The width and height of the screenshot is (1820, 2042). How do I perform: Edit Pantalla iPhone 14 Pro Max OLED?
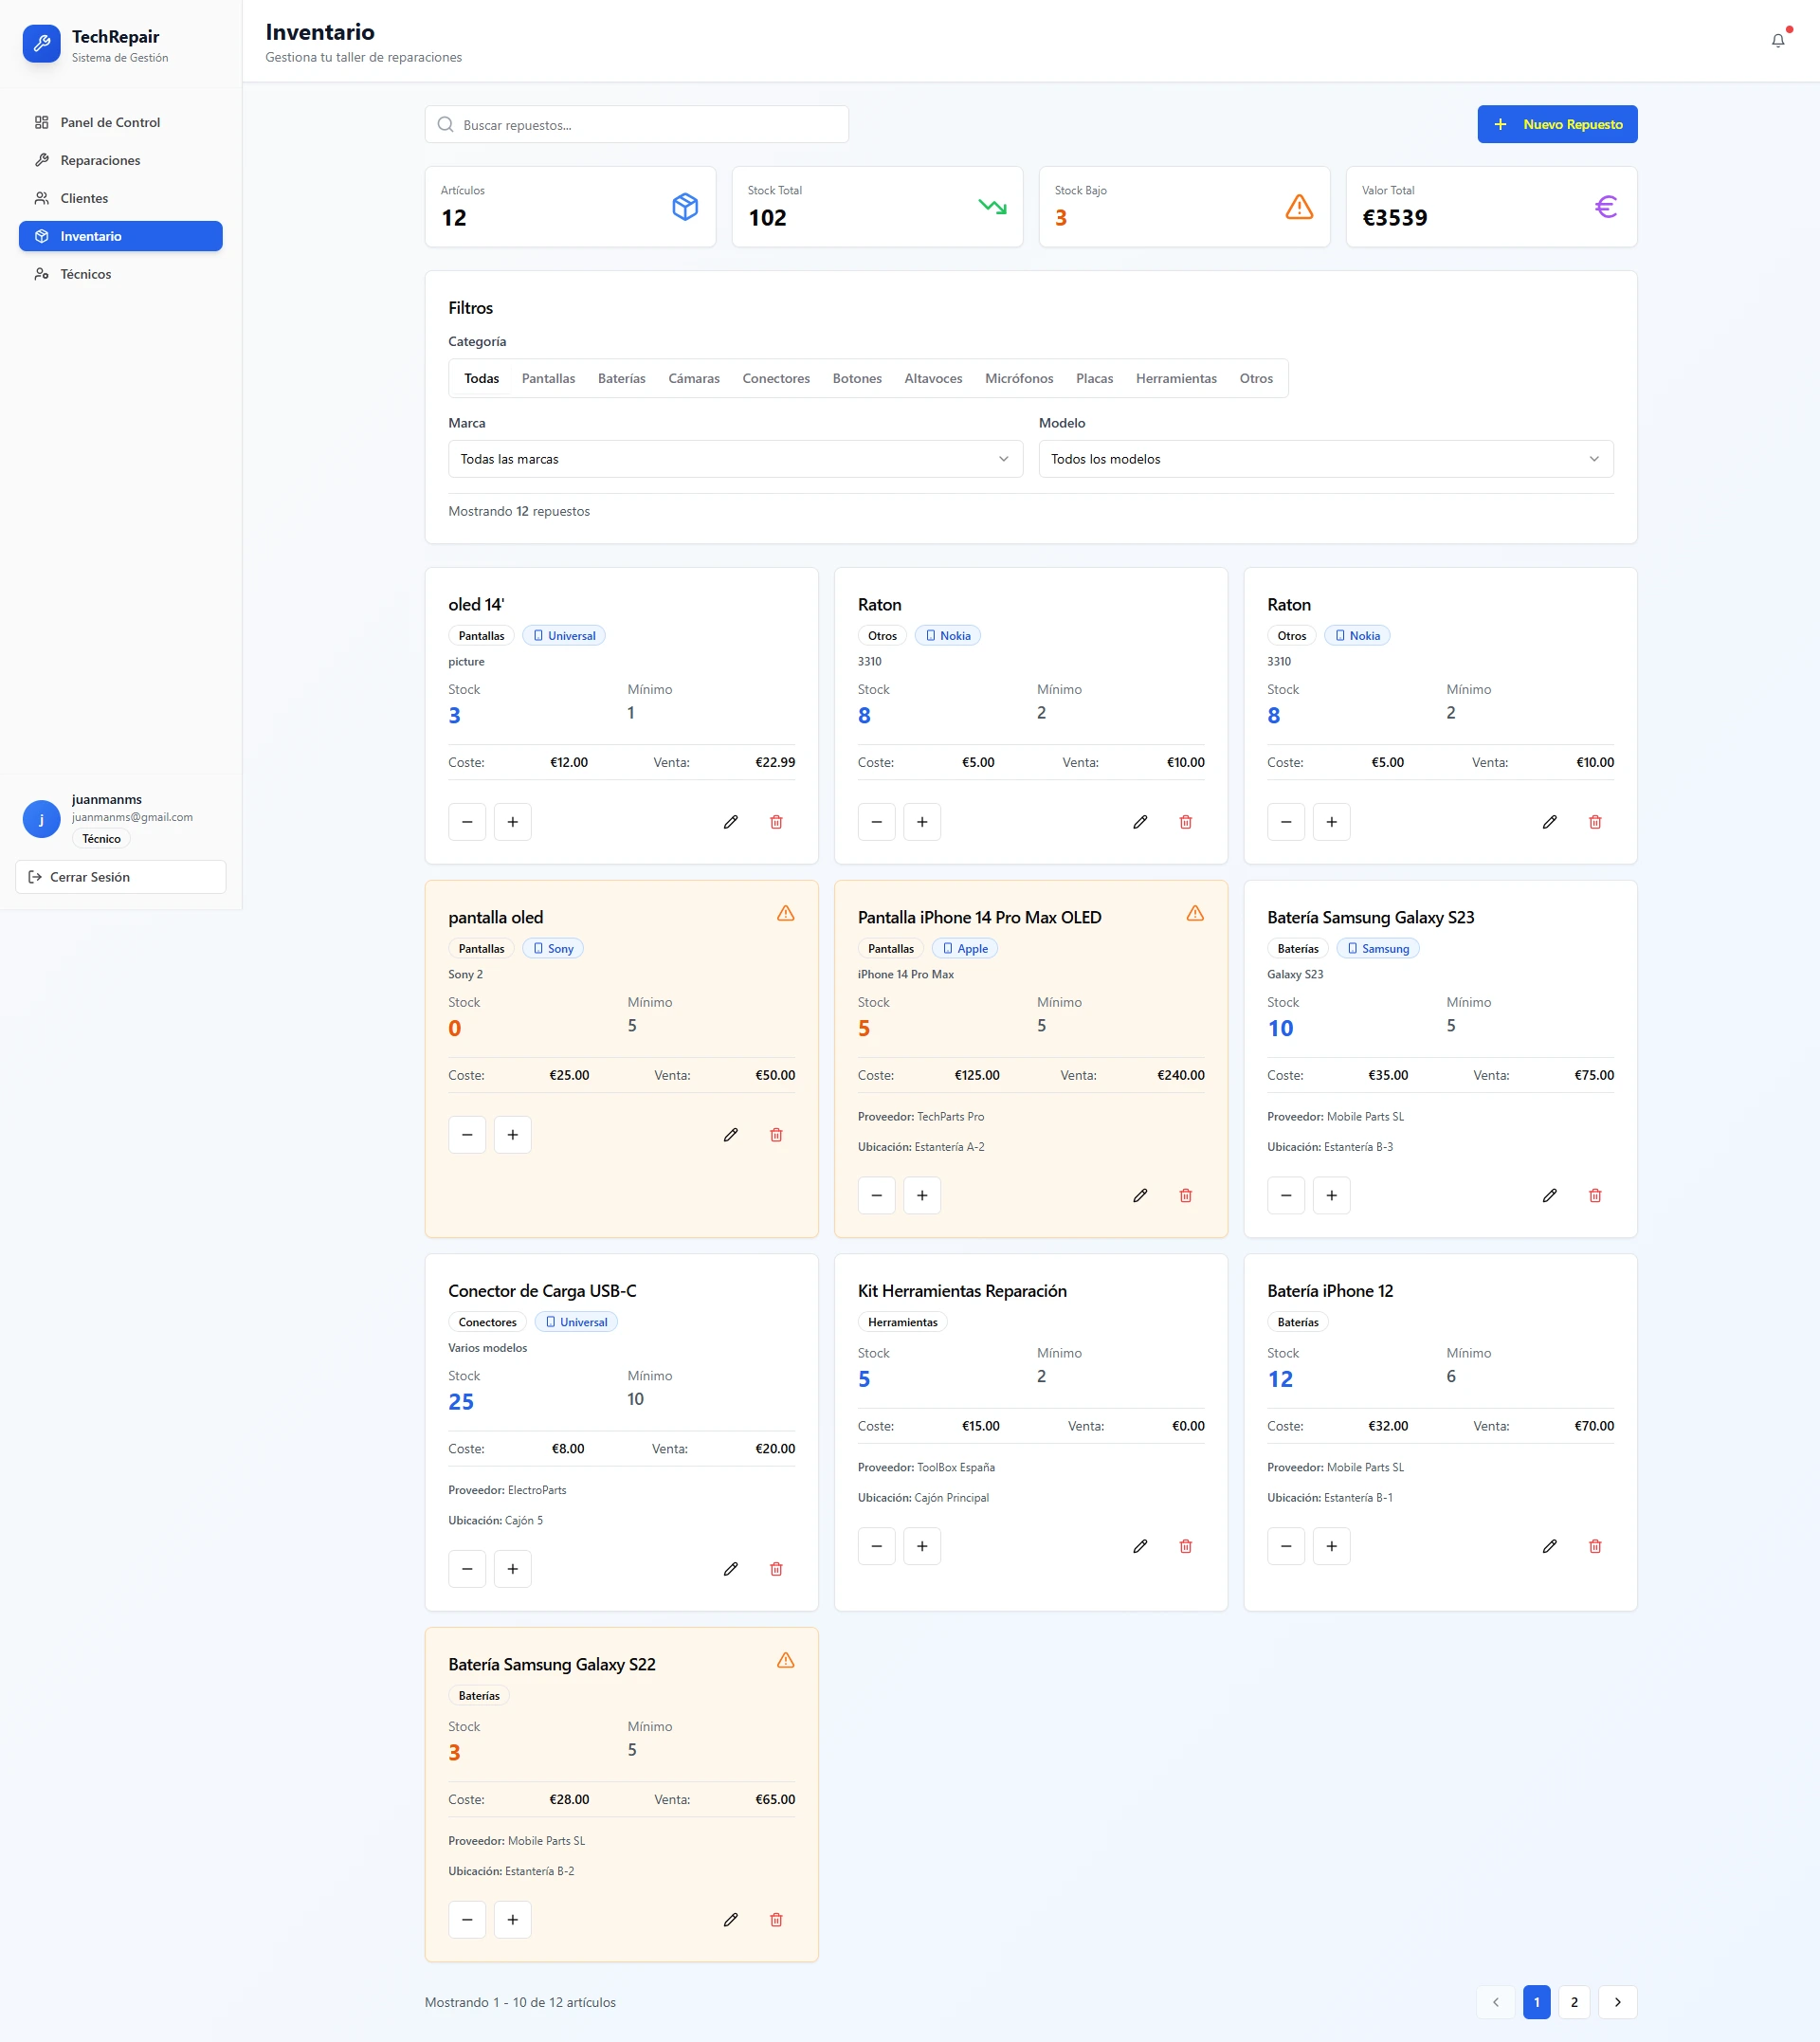(x=1140, y=1196)
